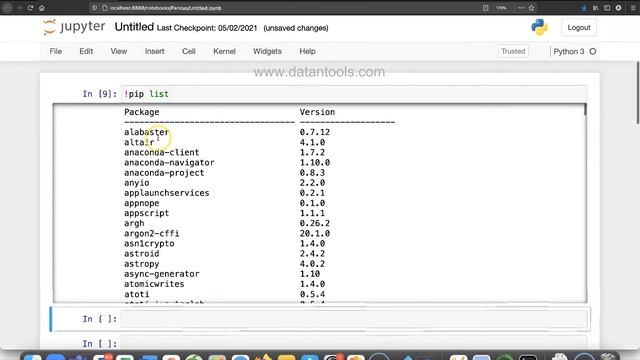
Task: Select the alabaster package name
Action: [146, 132]
